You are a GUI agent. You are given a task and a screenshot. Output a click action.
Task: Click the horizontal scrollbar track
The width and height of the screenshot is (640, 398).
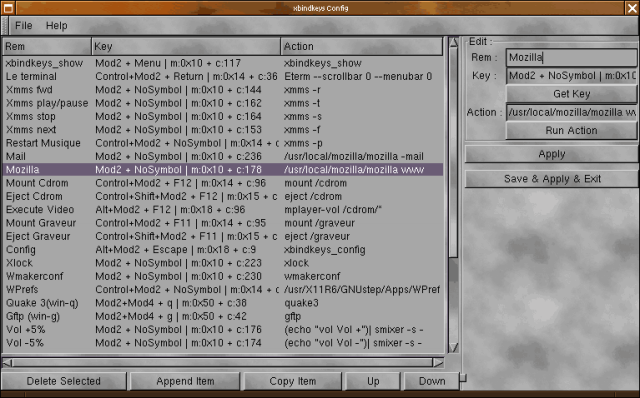click(x=222, y=362)
